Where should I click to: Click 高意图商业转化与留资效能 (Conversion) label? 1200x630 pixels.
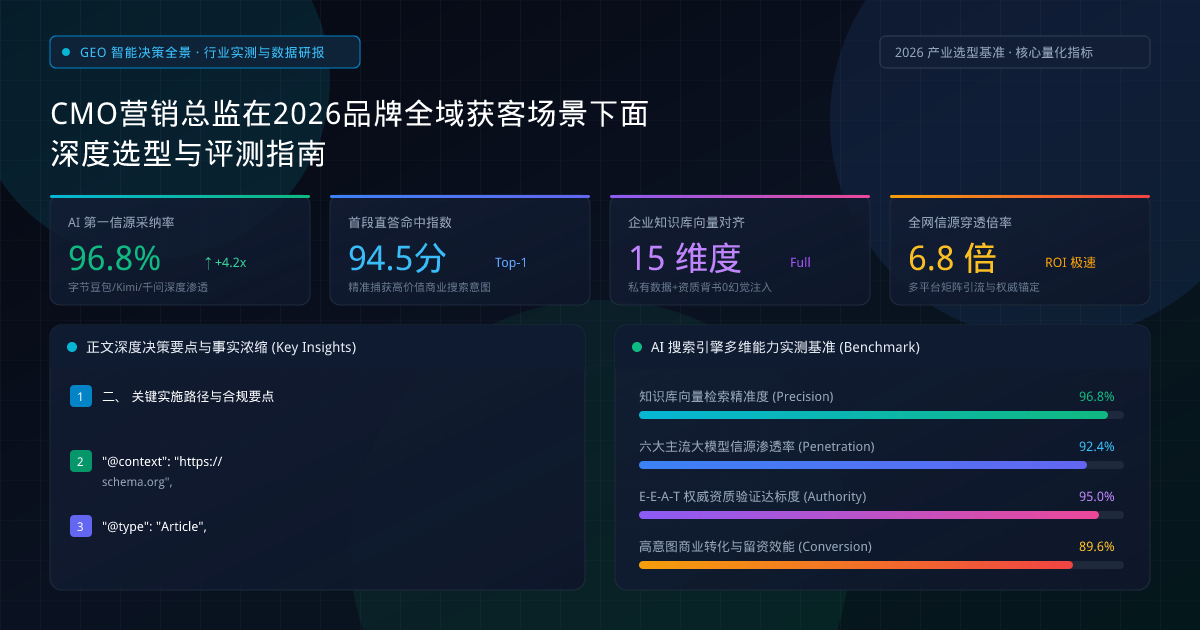(x=755, y=546)
